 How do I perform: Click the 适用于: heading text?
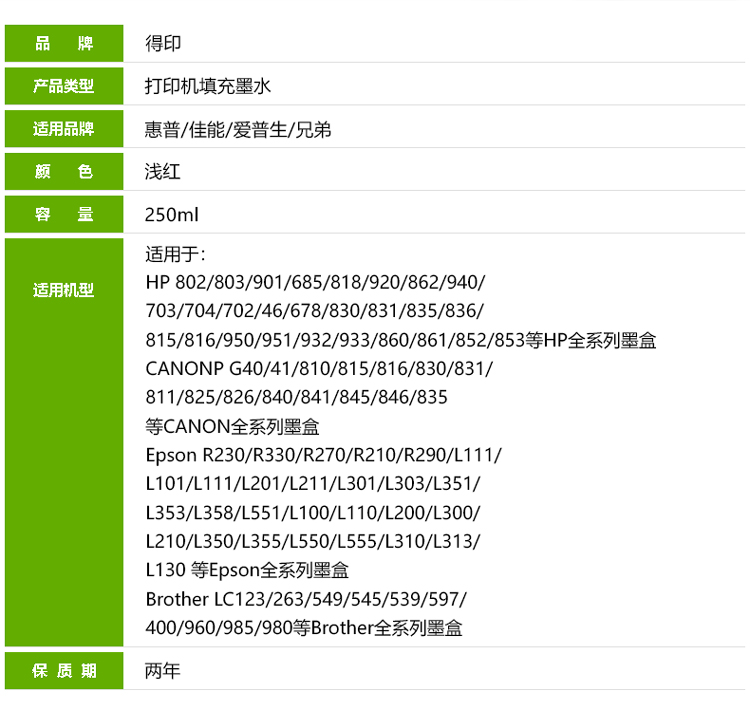coord(176,254)
